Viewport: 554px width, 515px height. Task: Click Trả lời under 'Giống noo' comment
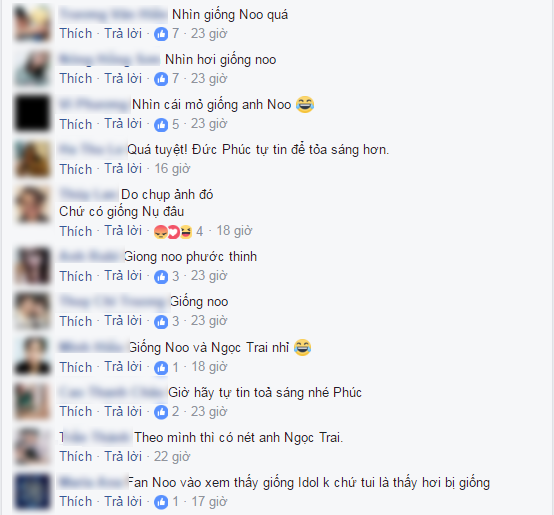(x=123, y=321)
